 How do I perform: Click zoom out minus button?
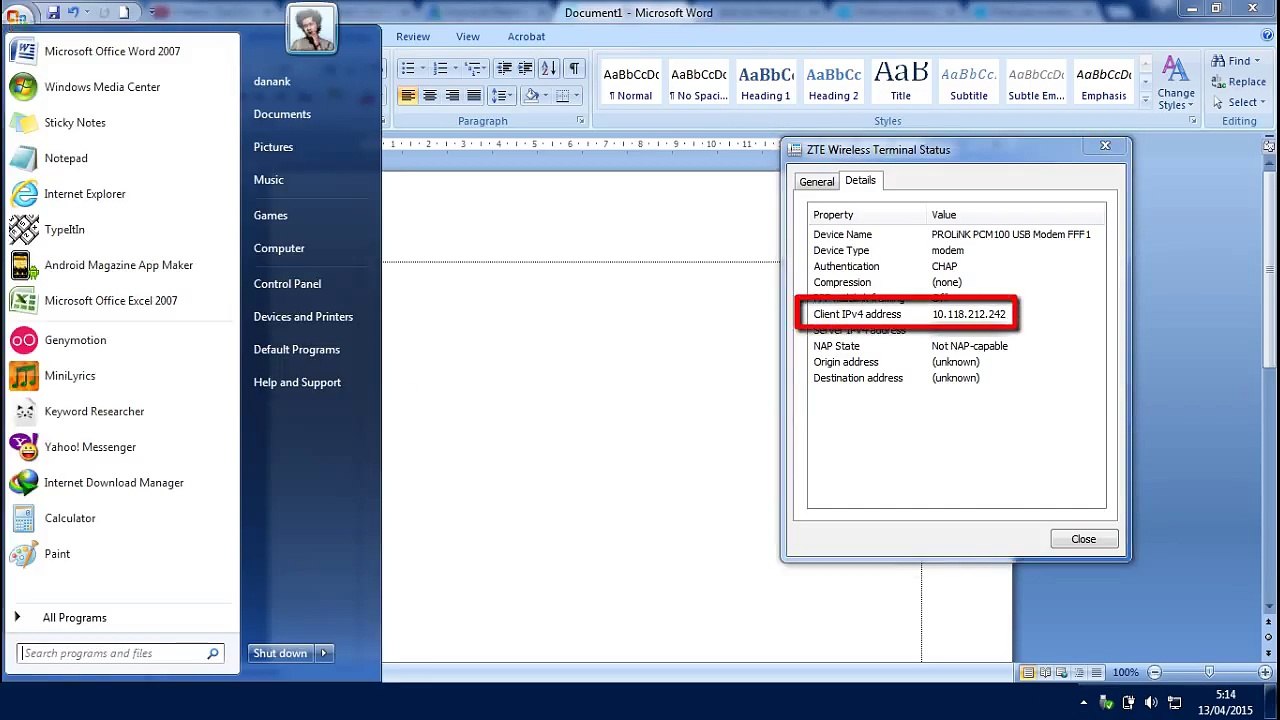[1154, 672]
